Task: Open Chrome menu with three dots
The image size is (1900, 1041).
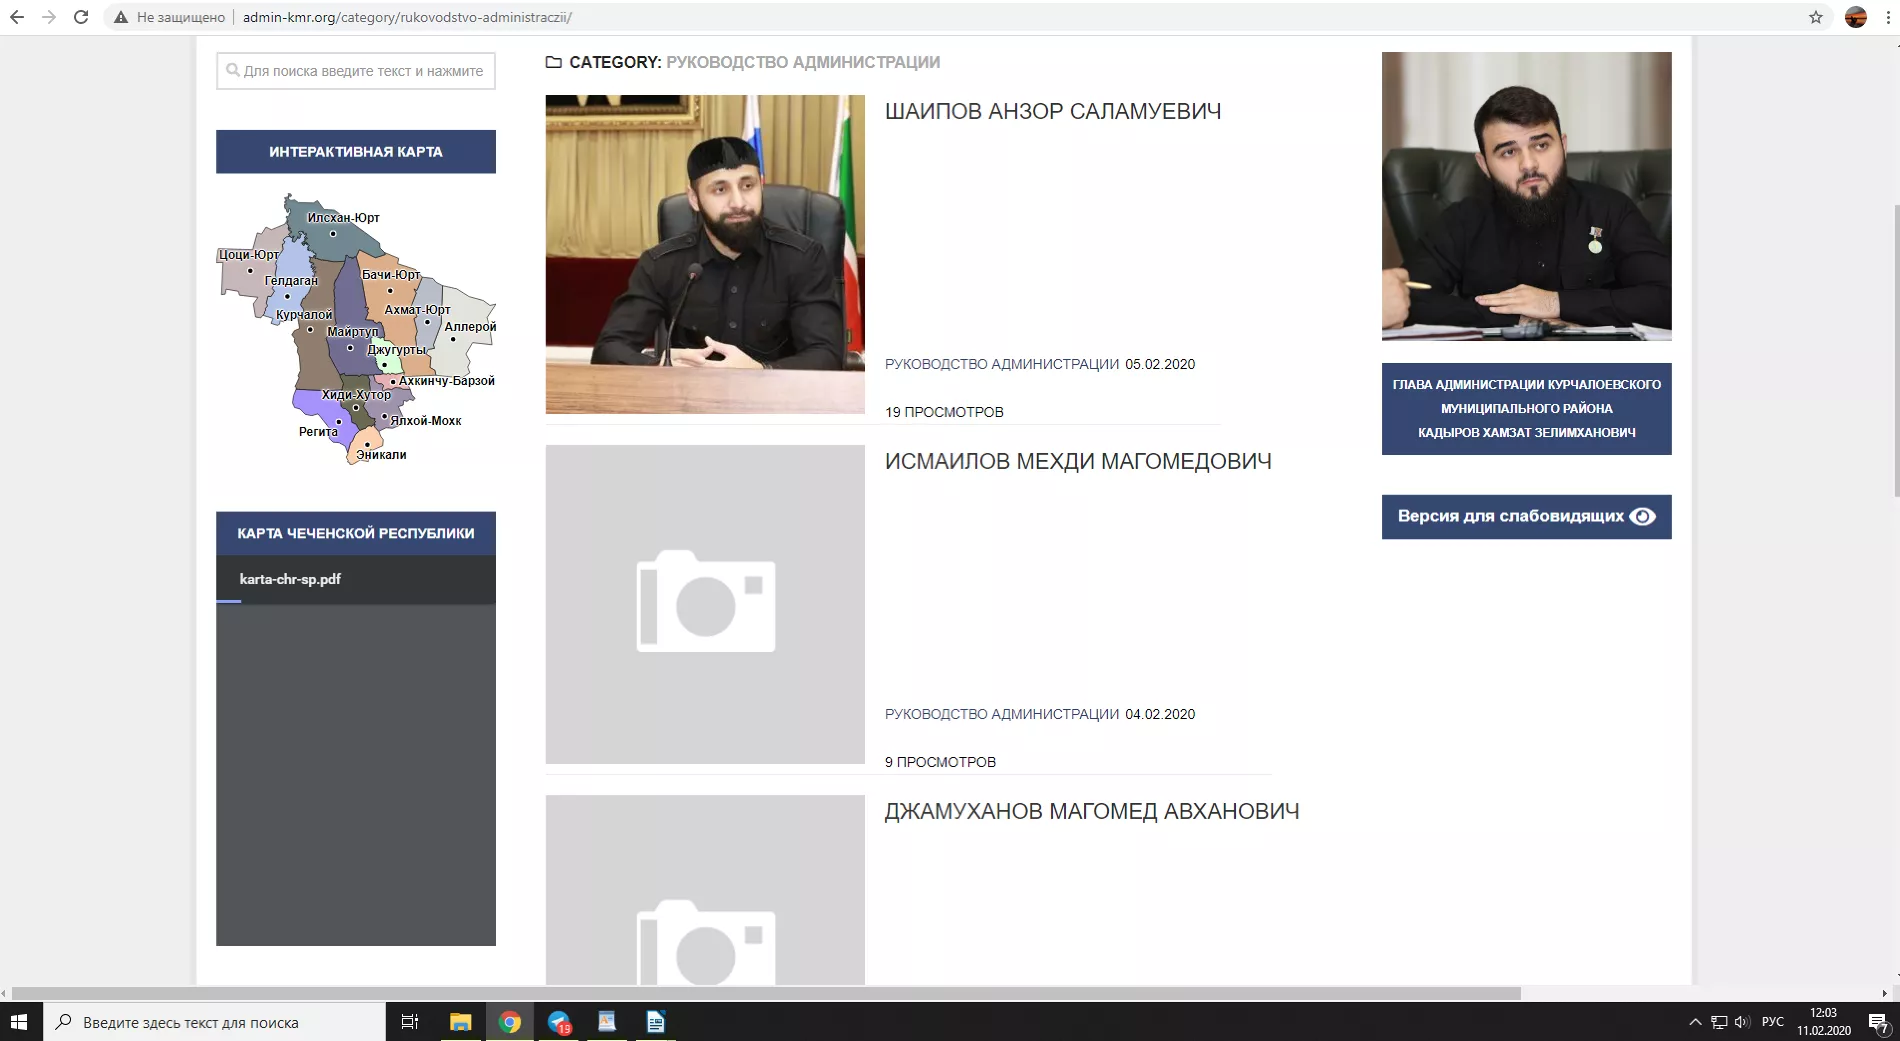Action: 1888,17
